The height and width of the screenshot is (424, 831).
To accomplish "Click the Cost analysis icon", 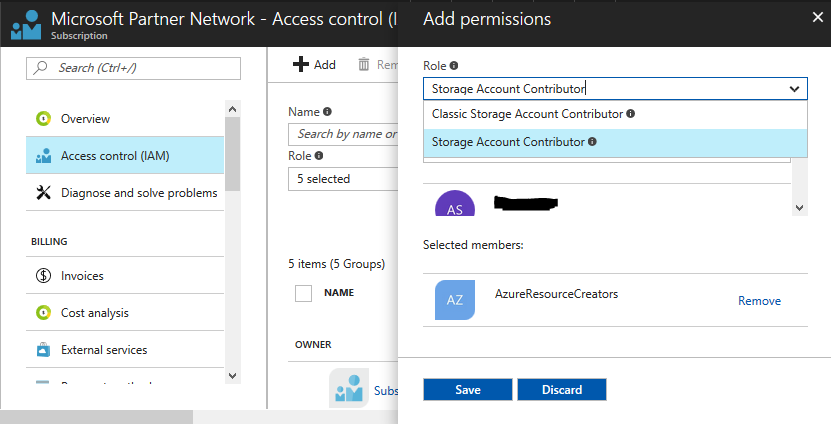I will pyautogui.click(x=43, y=313).
